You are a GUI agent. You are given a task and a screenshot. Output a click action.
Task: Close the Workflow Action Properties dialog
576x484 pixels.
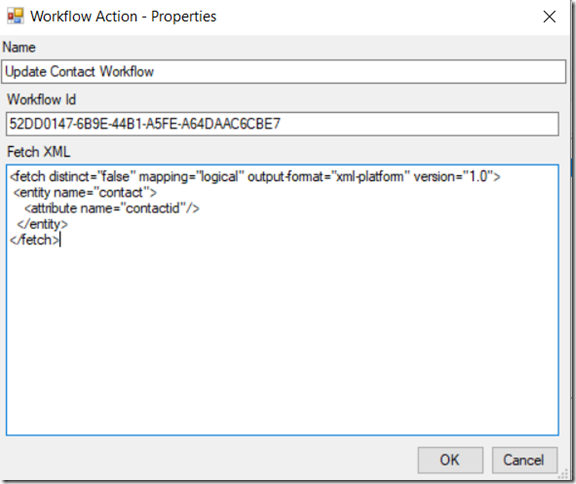pyautogui.click(x=549, y=17)
